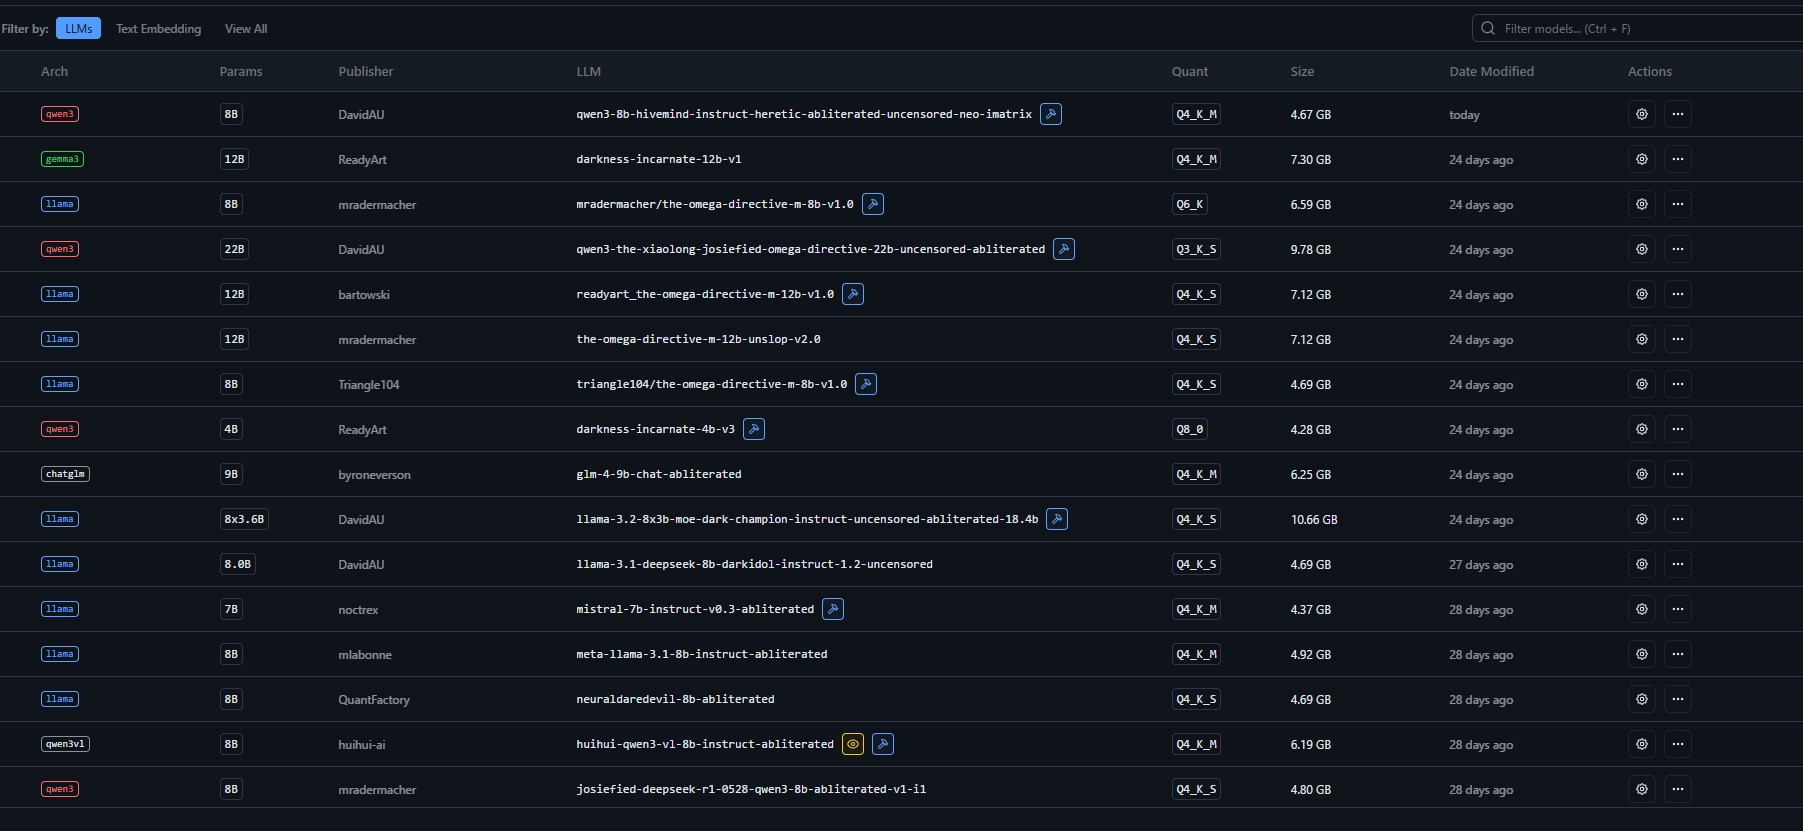Click tool-use hammer icon on qwen3-8b-hivemind row
Viewport: 1803px width, 831px height.
pos(1051,114)
